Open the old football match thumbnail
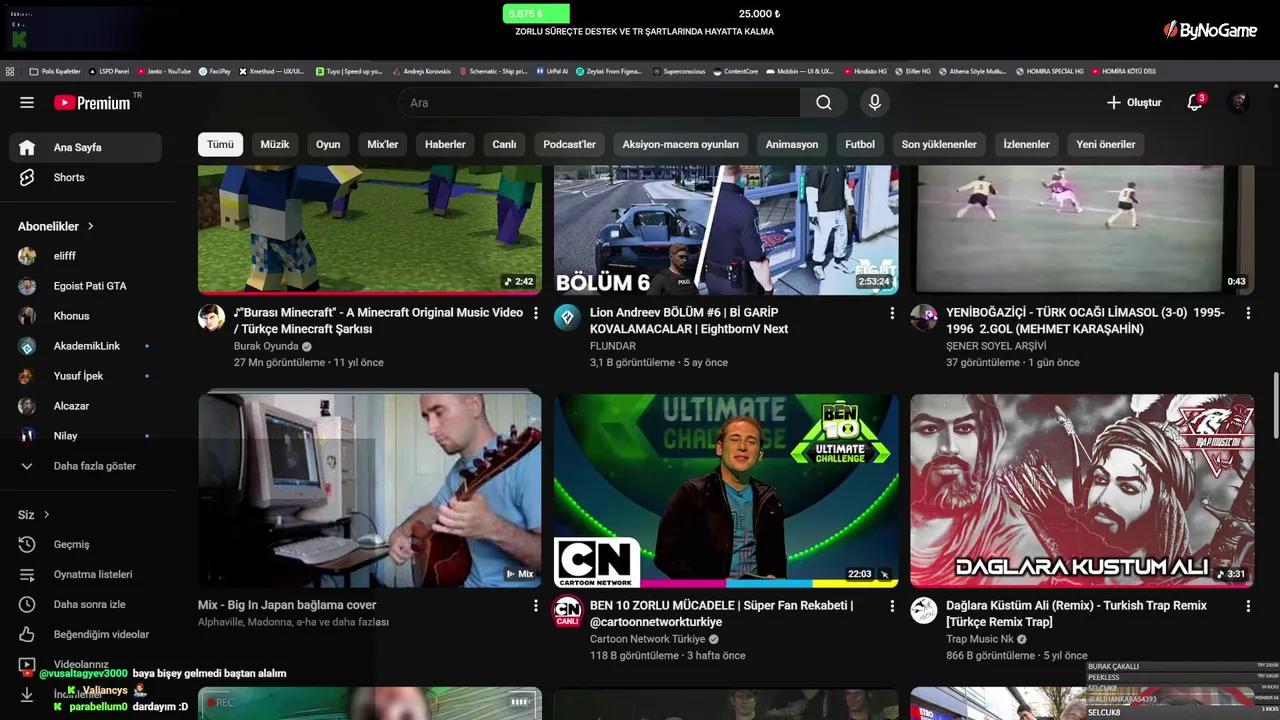This screenshot has width=1280, height=720. (1082, 230)
